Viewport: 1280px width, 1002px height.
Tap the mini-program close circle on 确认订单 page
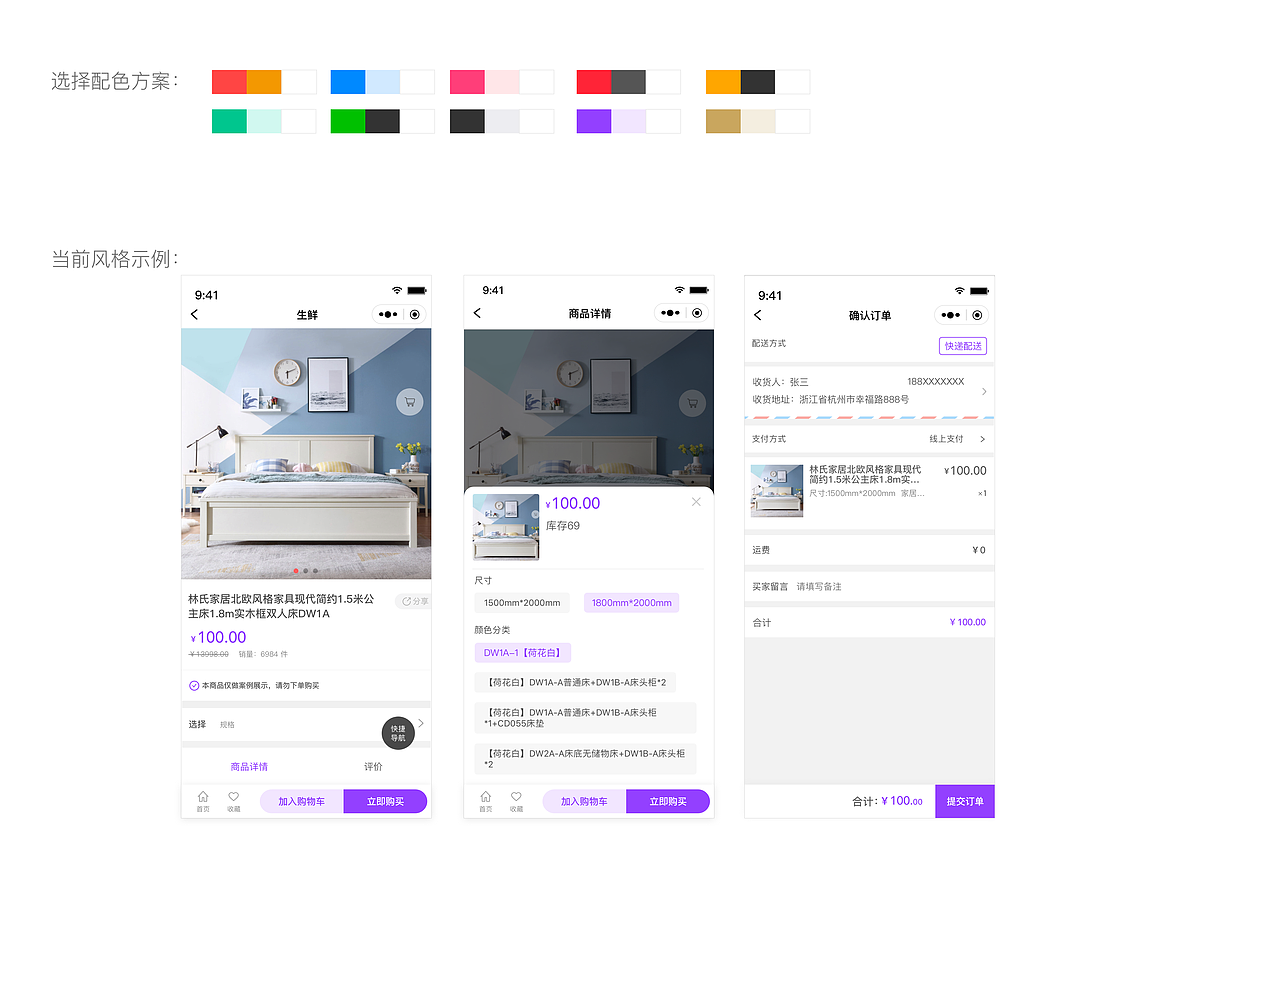pyautogui.click(x=977, y=315)
